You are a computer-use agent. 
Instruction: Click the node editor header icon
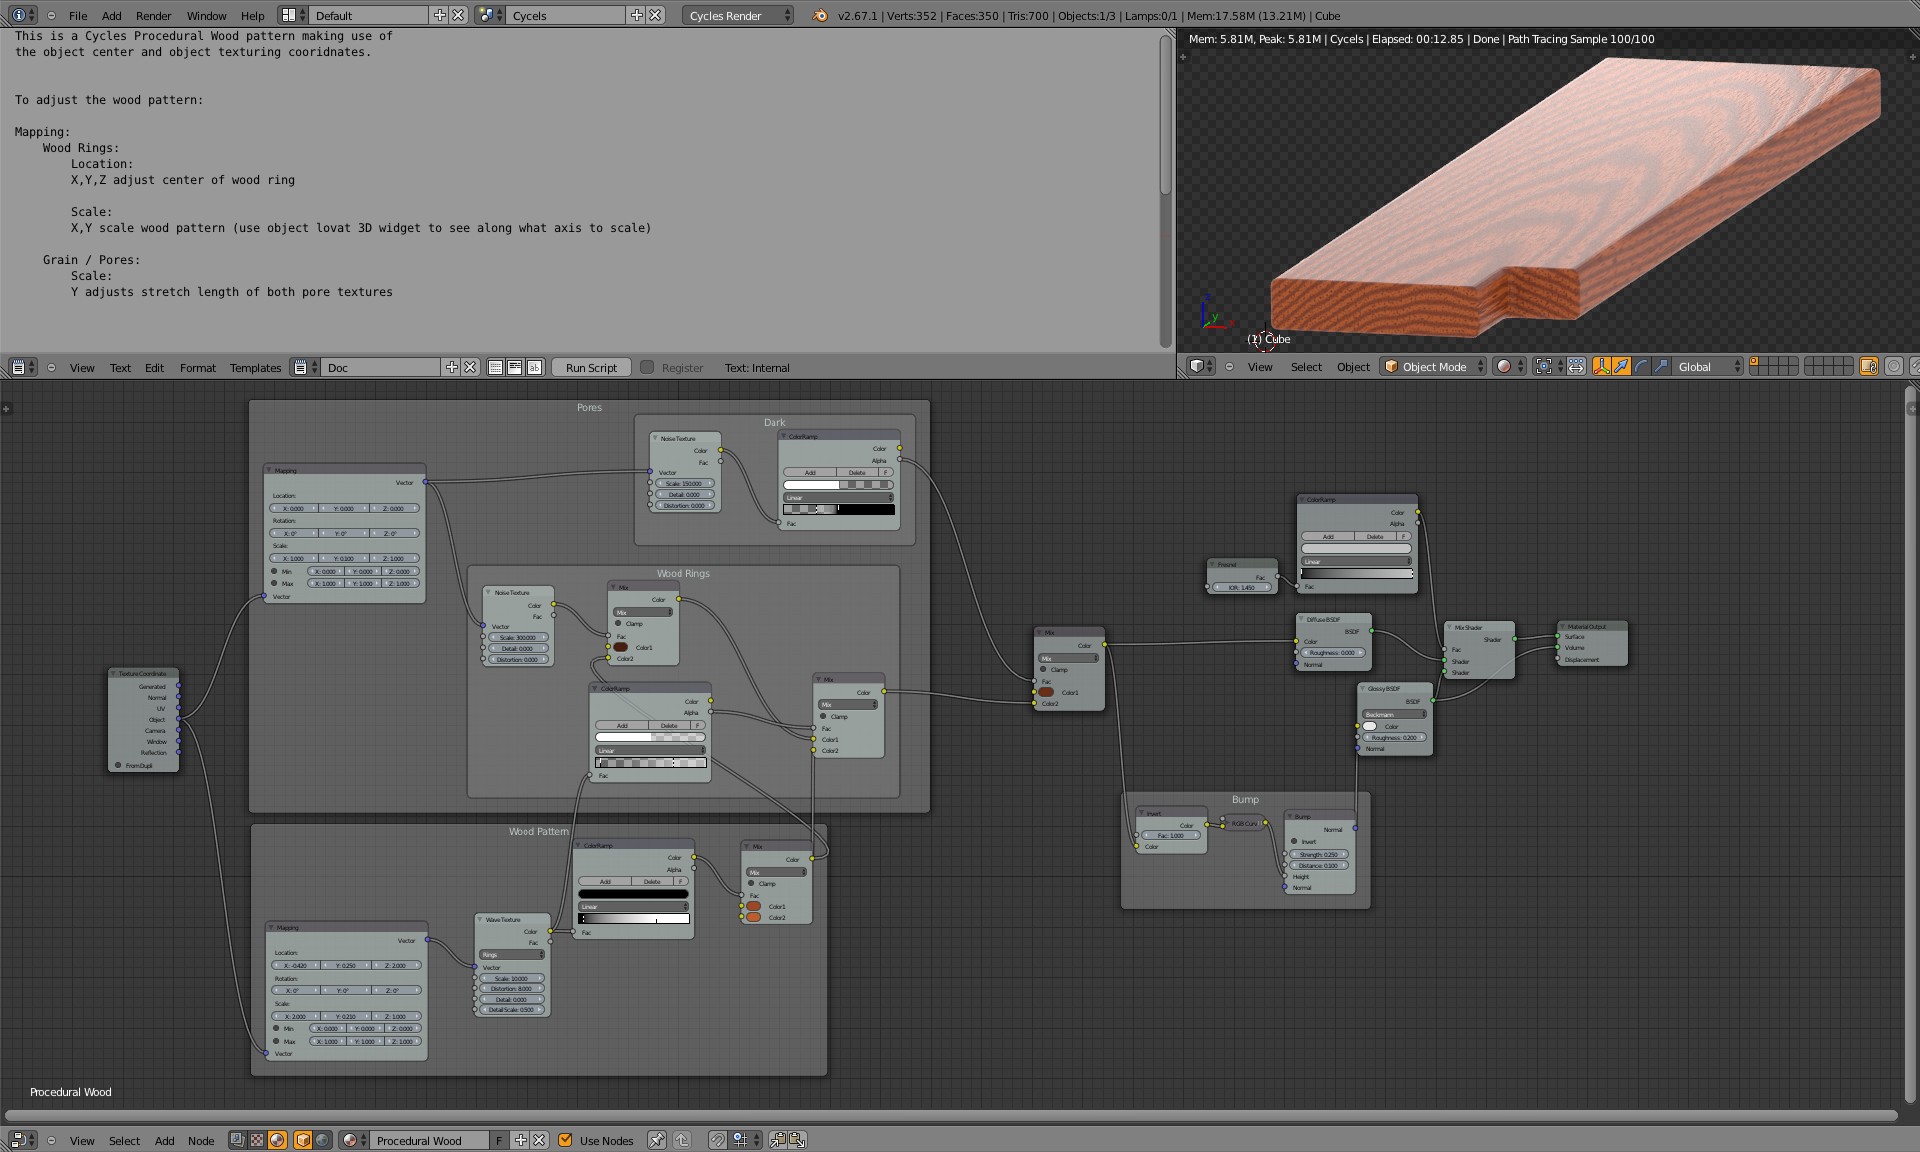(x=21, y=1140)
